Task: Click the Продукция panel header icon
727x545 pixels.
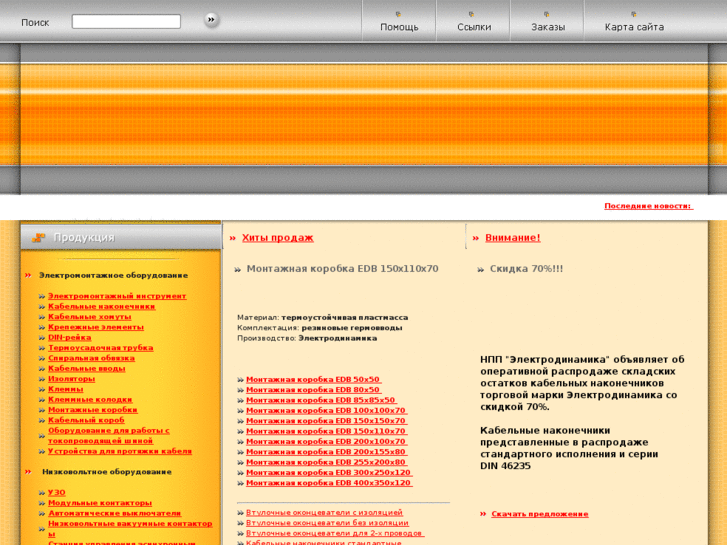Action: pyautogui.click(x=38, y=238)
